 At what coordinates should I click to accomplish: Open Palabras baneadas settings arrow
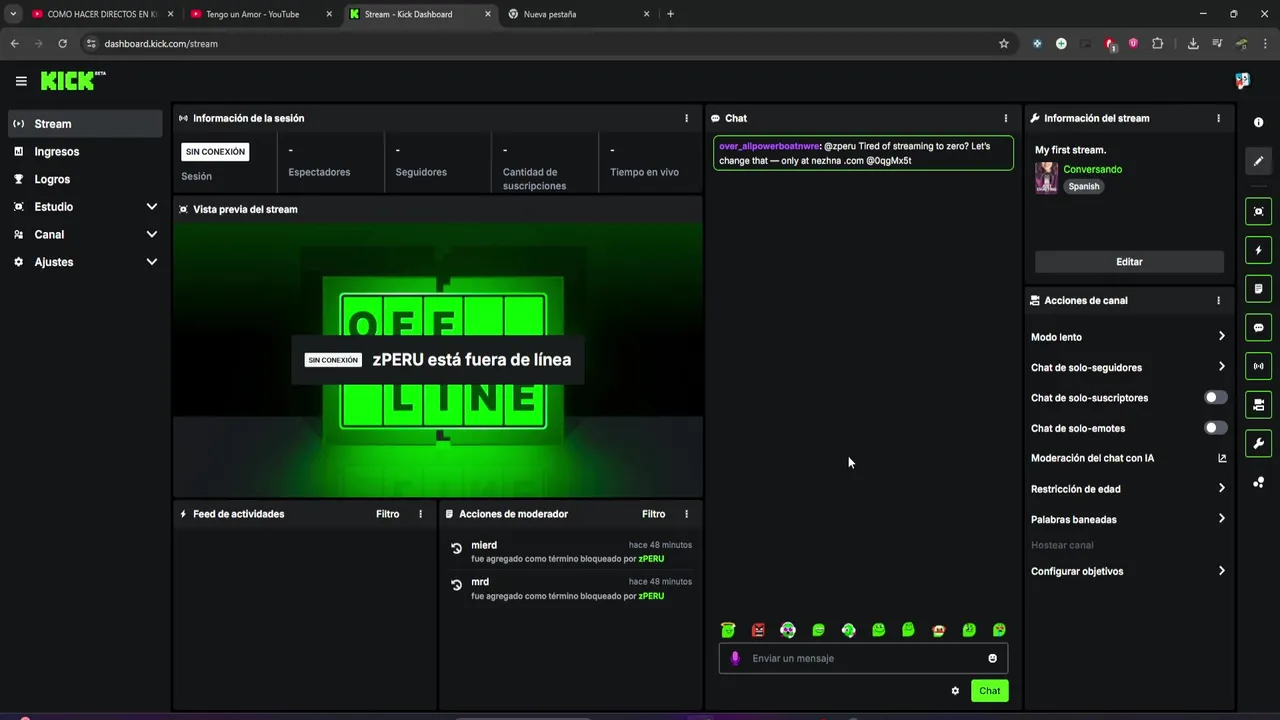pos(1221,519)
